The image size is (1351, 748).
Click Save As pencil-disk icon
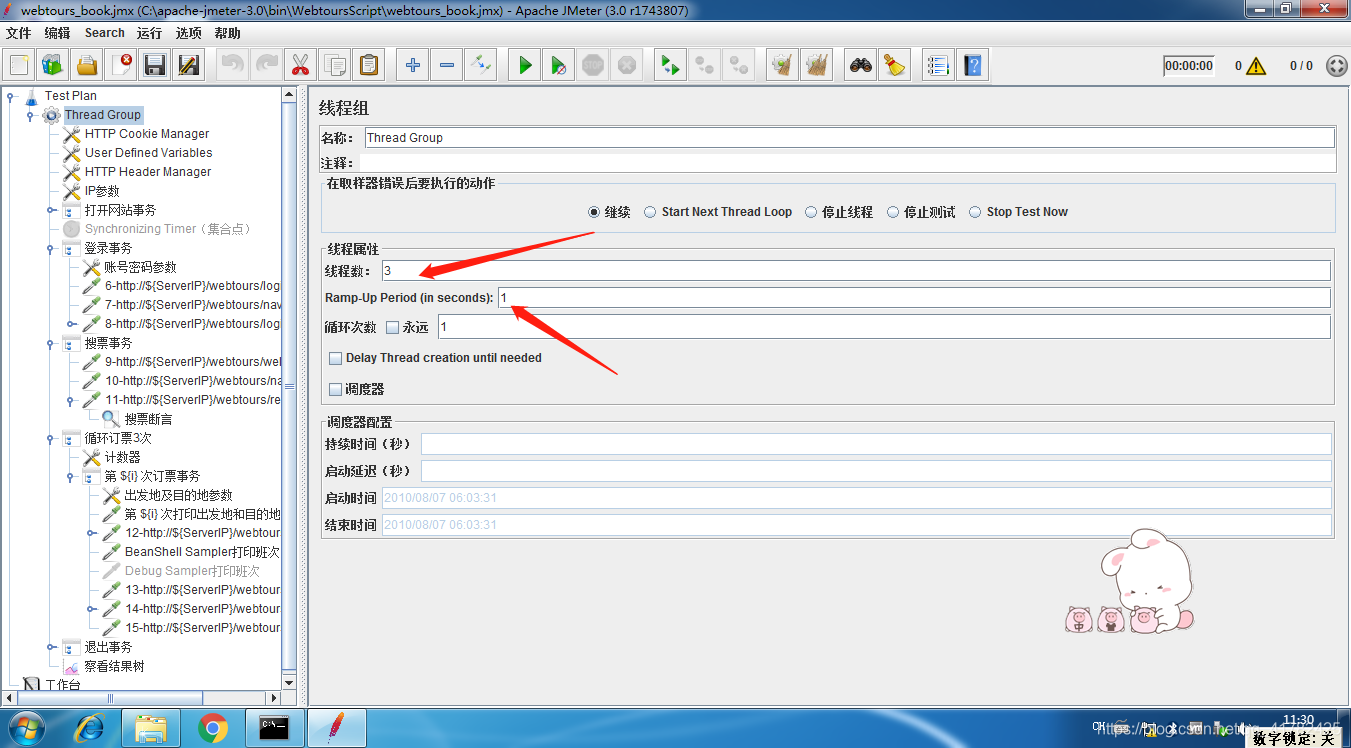189,66
